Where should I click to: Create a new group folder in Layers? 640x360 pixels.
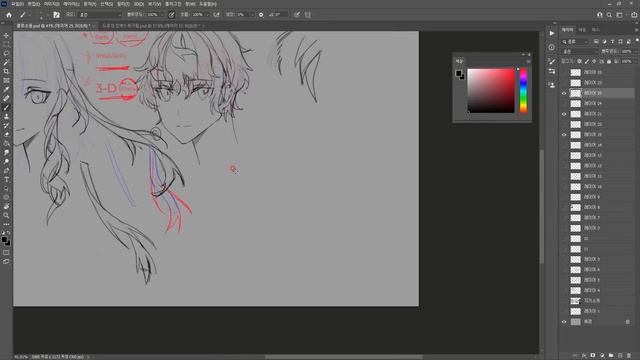click(x=611, y=356)
